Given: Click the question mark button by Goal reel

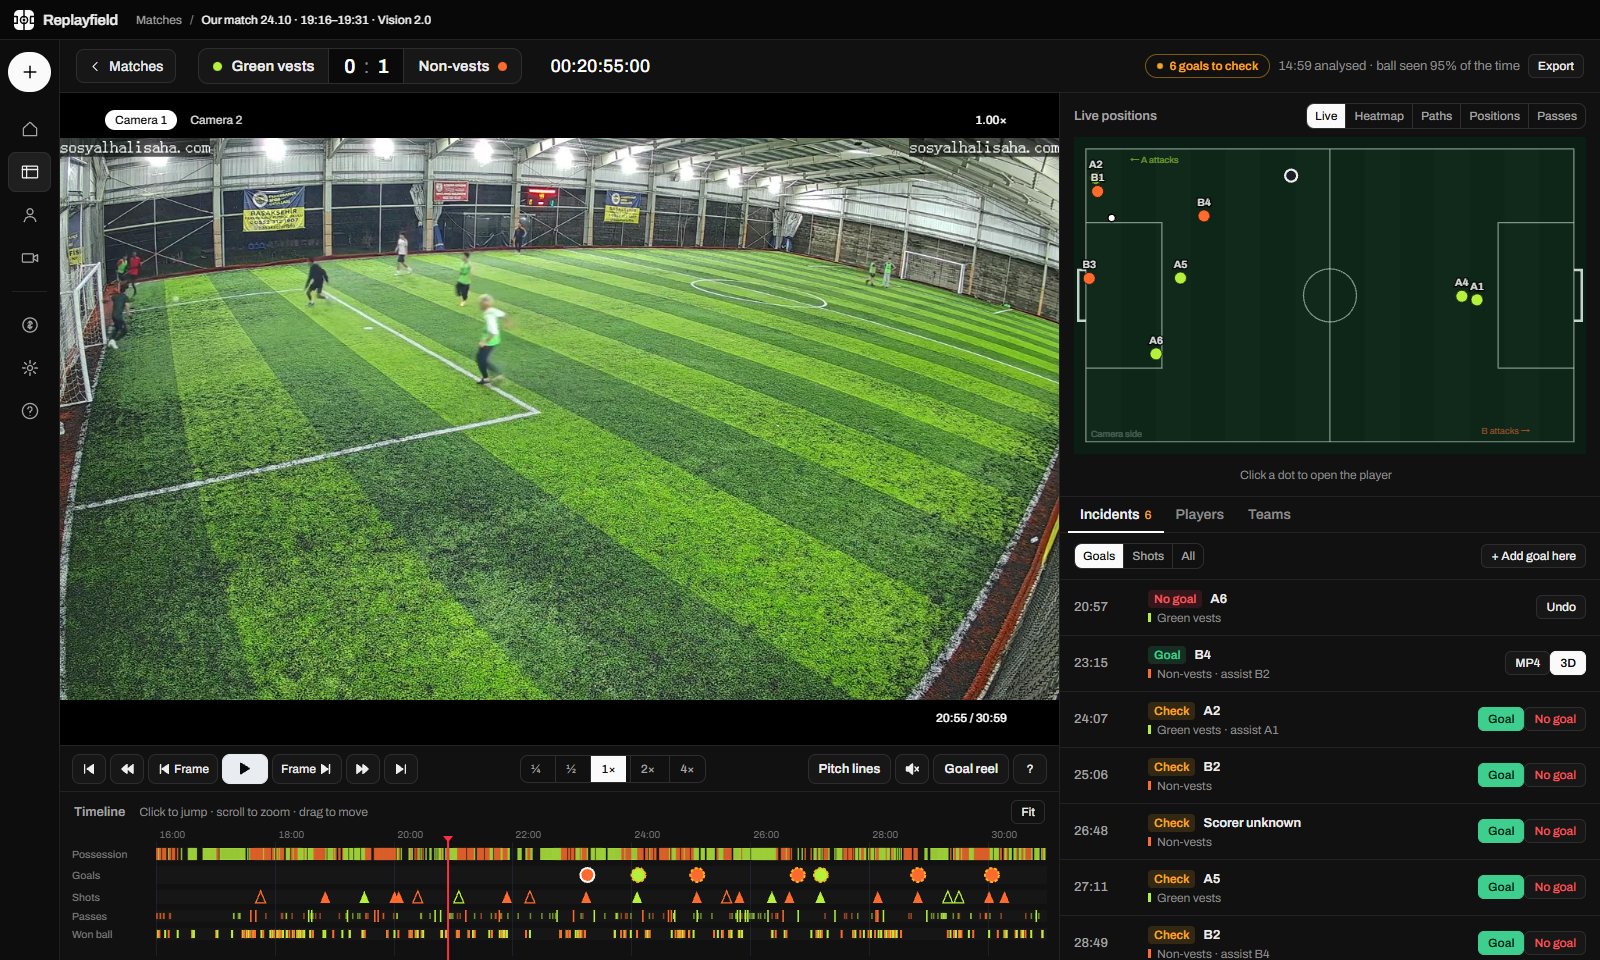Looking at the screenshot, I should coord(1030,769).
